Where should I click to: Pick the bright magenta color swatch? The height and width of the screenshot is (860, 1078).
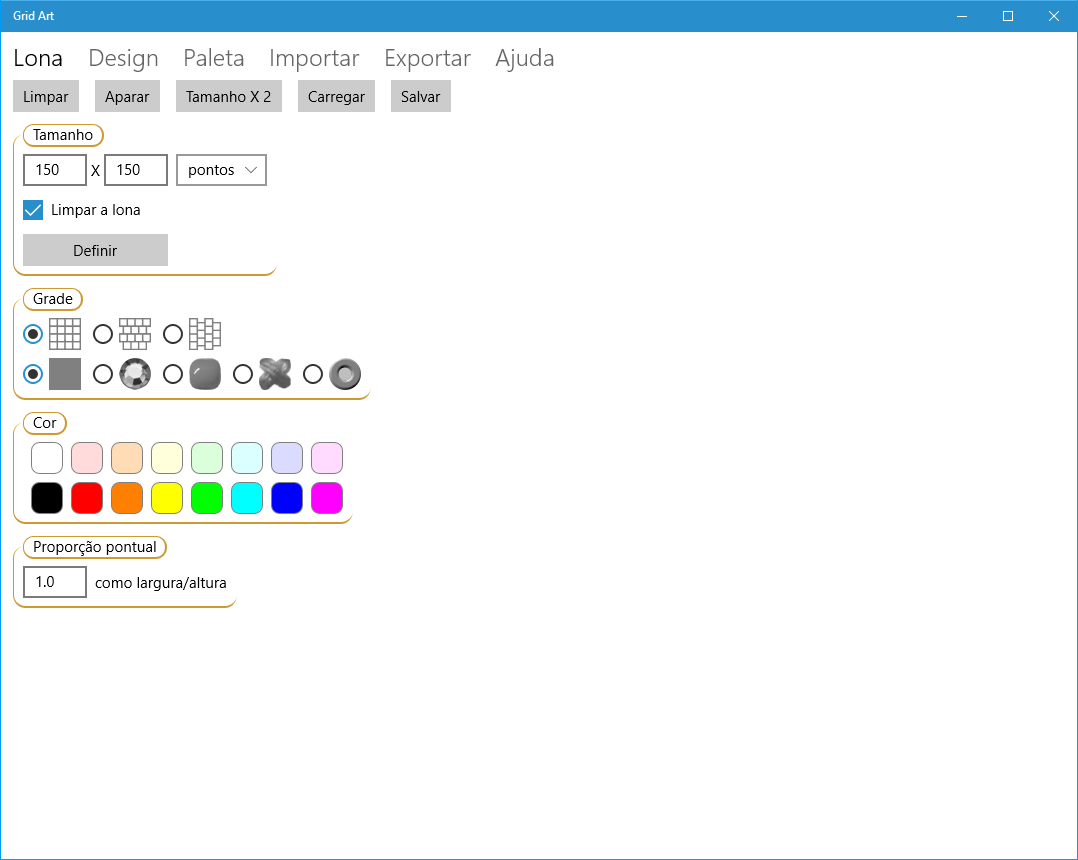pos(327,498)
